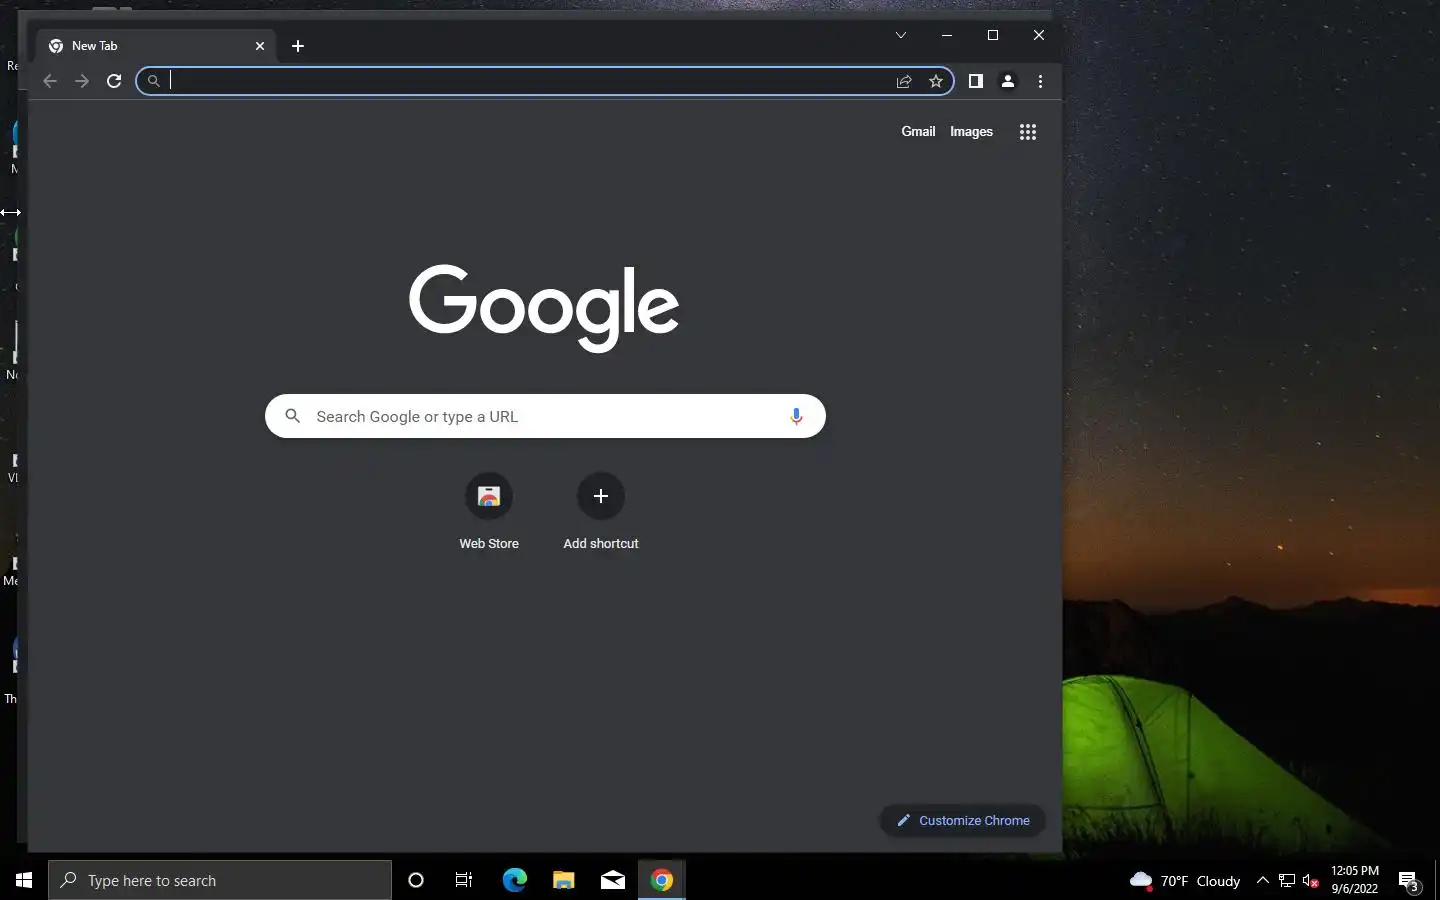Screen dimensions: 1440x900
Task: Click the Google search box
Action: click(545, 416)
